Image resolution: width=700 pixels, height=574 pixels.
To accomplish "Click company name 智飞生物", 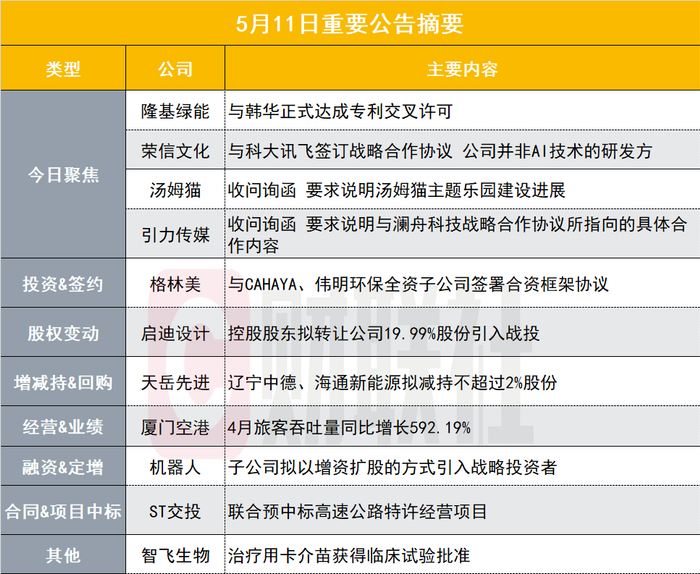I will pyautogui.click(x=175, y=555).
